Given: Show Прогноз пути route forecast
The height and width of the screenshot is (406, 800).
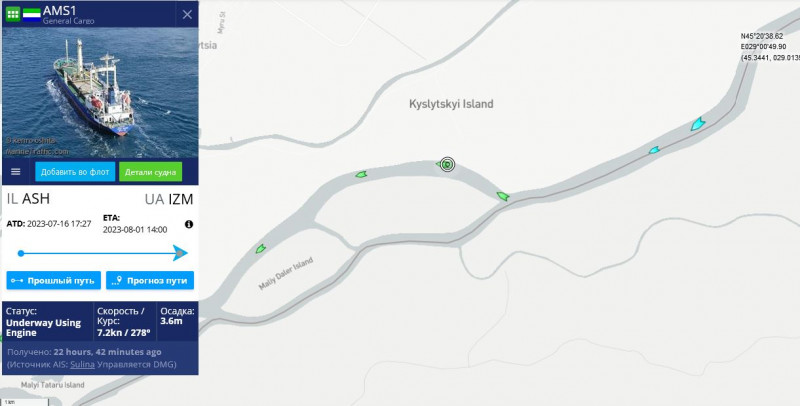Looking at the screenshot, I should [x=150, y=281].
